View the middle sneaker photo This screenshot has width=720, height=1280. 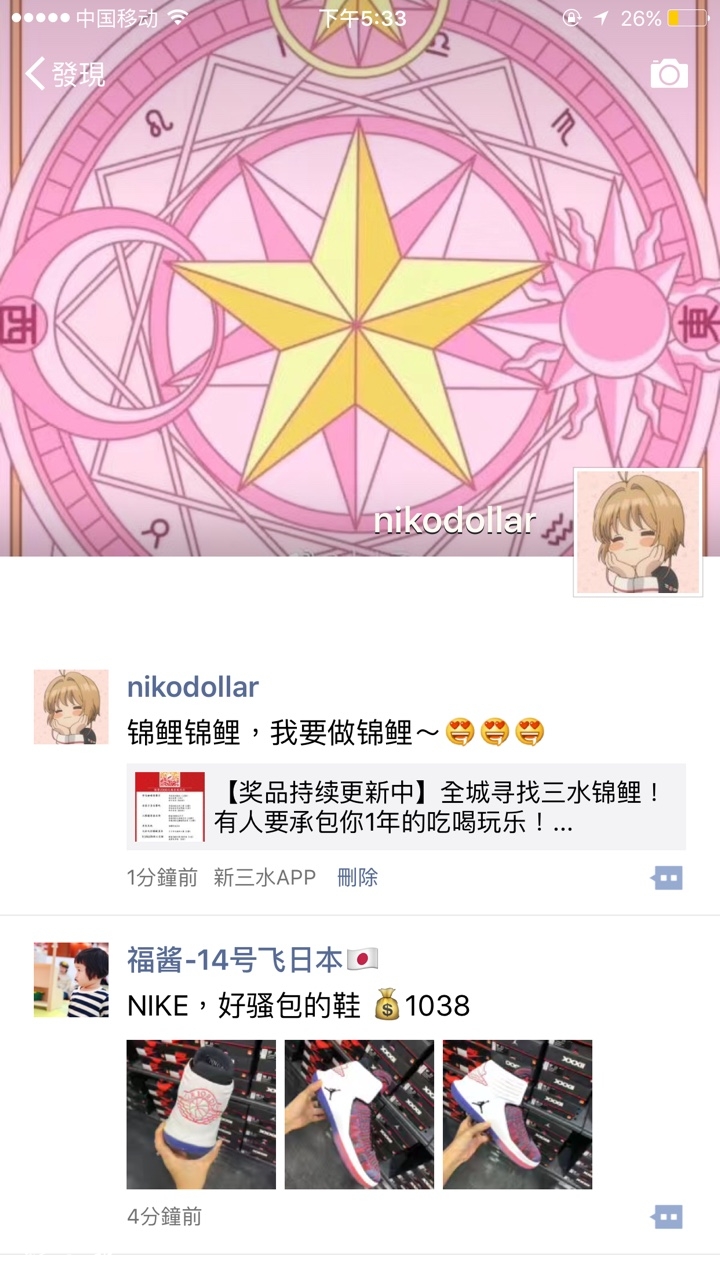click(359, 1114)
